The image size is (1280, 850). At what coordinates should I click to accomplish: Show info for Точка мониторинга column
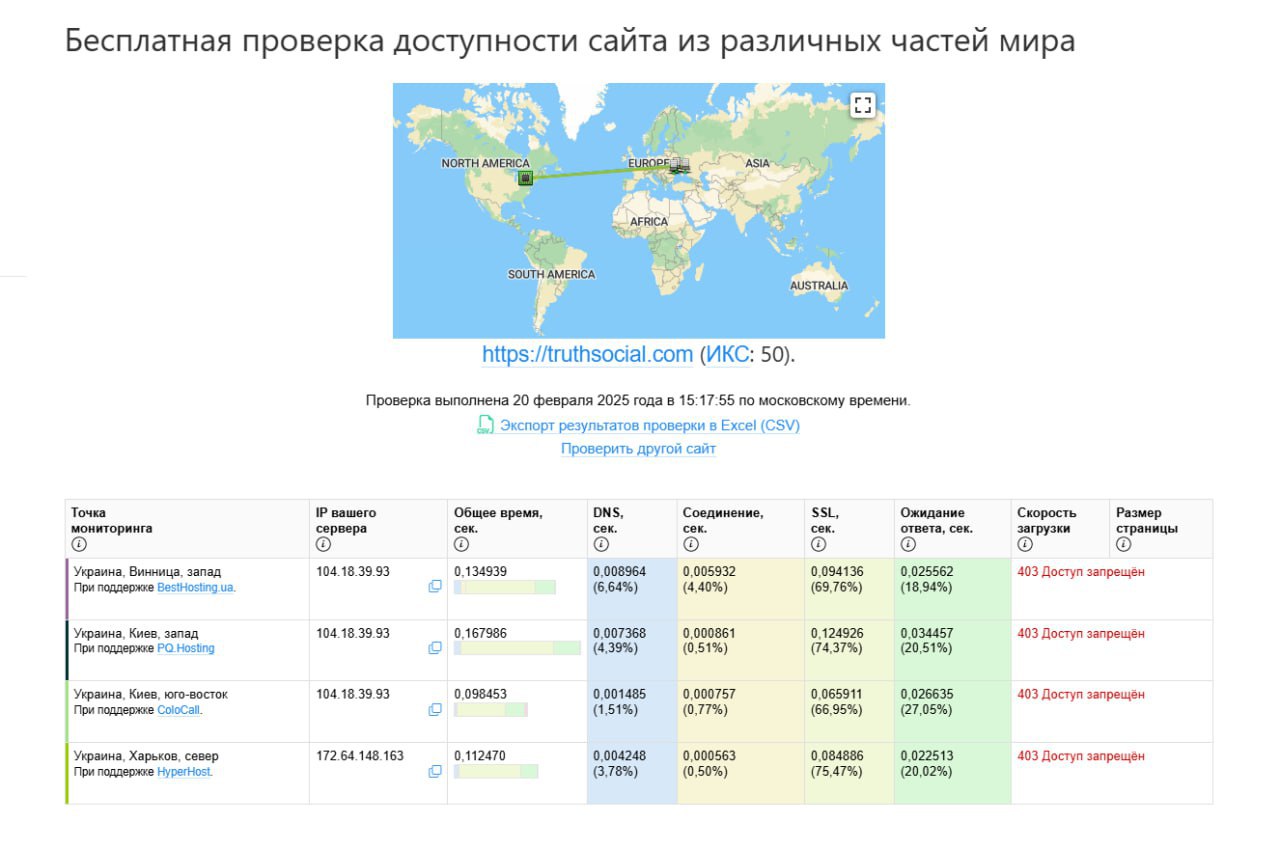(x=79, y=545)
